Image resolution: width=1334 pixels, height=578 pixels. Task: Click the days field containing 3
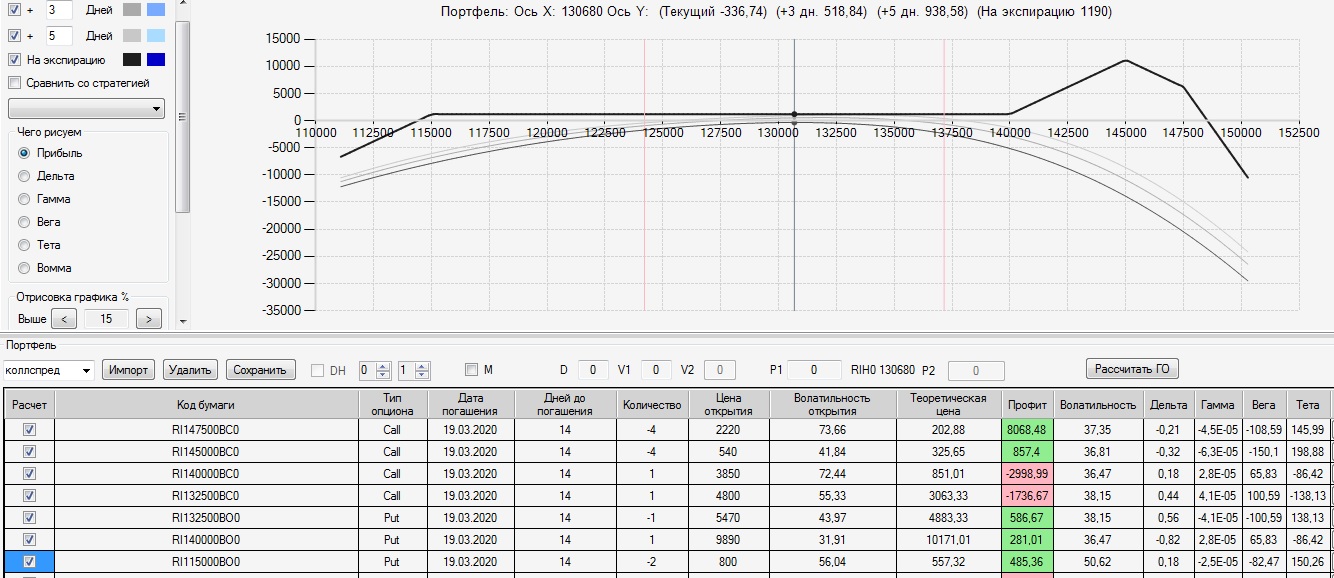point(59,10)
